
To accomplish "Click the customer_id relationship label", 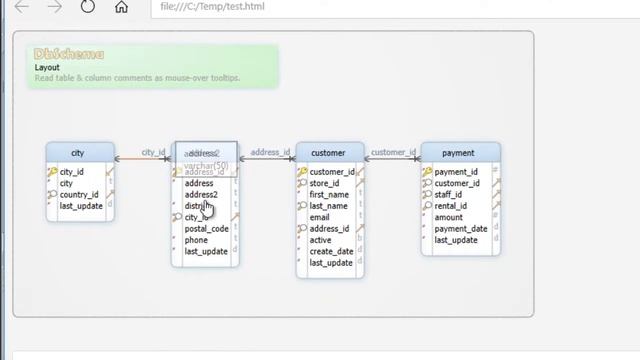I will click(x=393, y=152).
